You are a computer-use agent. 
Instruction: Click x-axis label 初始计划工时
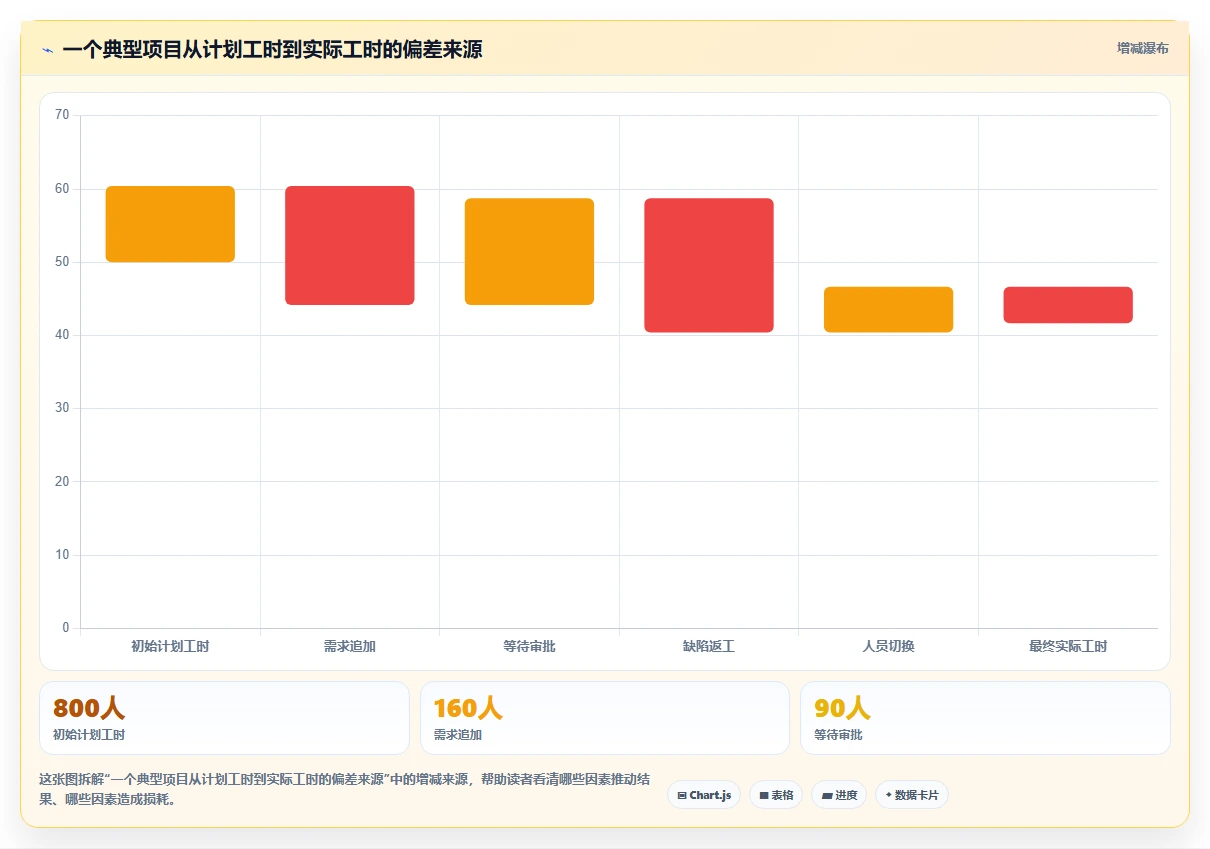(x=170, y=646)
